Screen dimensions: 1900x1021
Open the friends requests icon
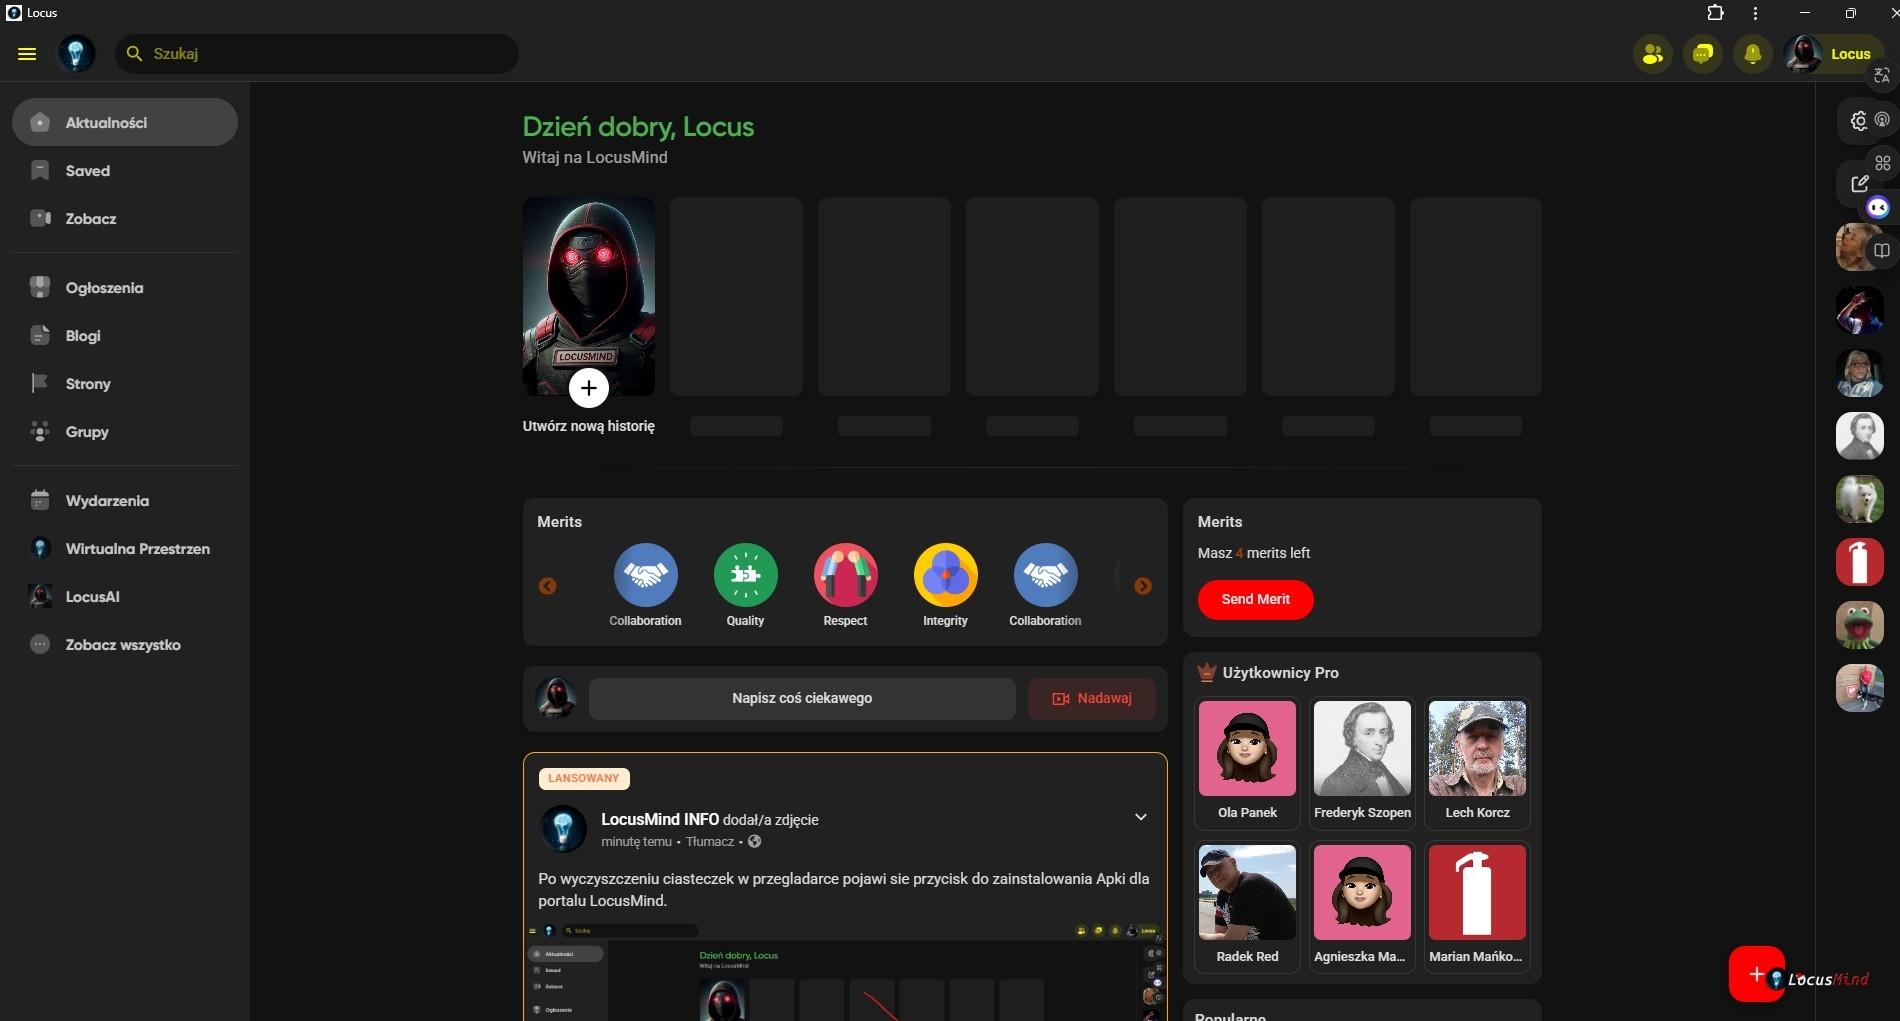tap(1653, 54)
